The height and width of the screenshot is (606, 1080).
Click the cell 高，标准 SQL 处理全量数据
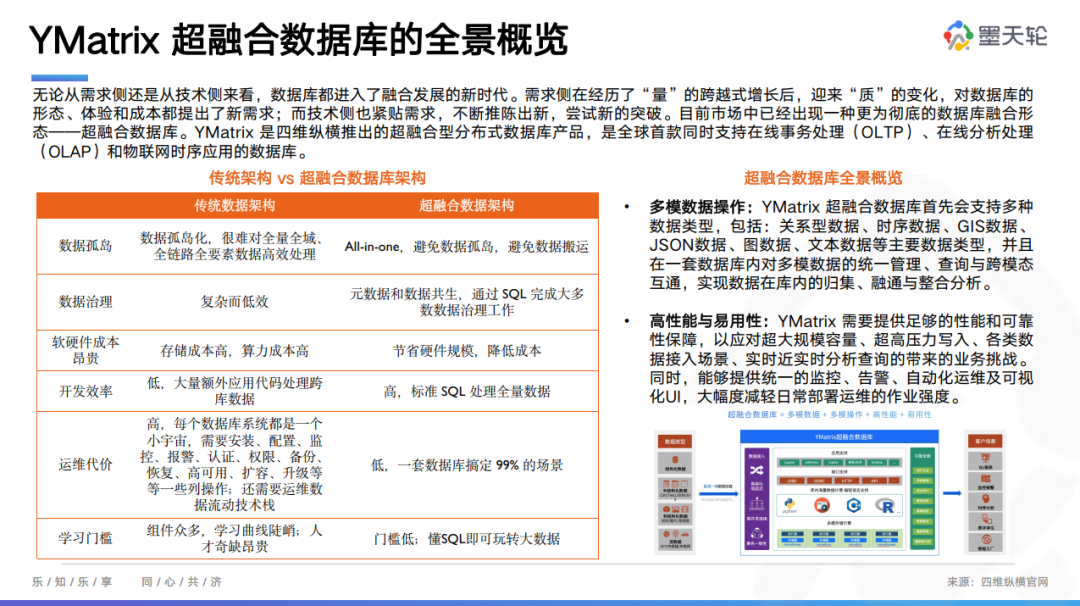(466, 391)
